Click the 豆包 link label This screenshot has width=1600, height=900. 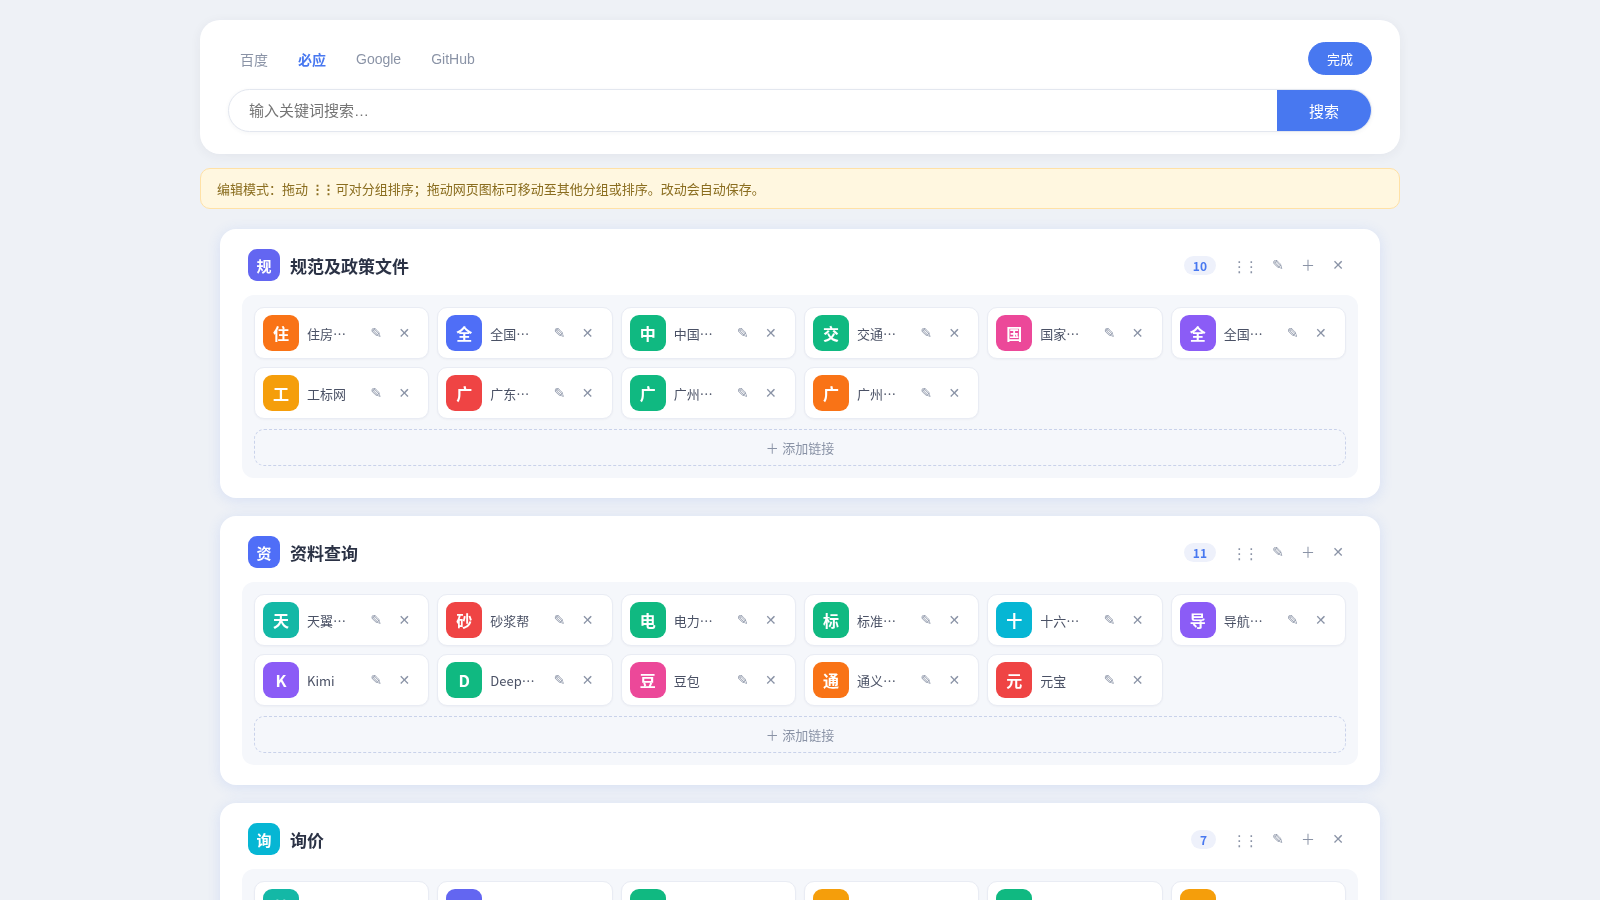coord(687,681)
